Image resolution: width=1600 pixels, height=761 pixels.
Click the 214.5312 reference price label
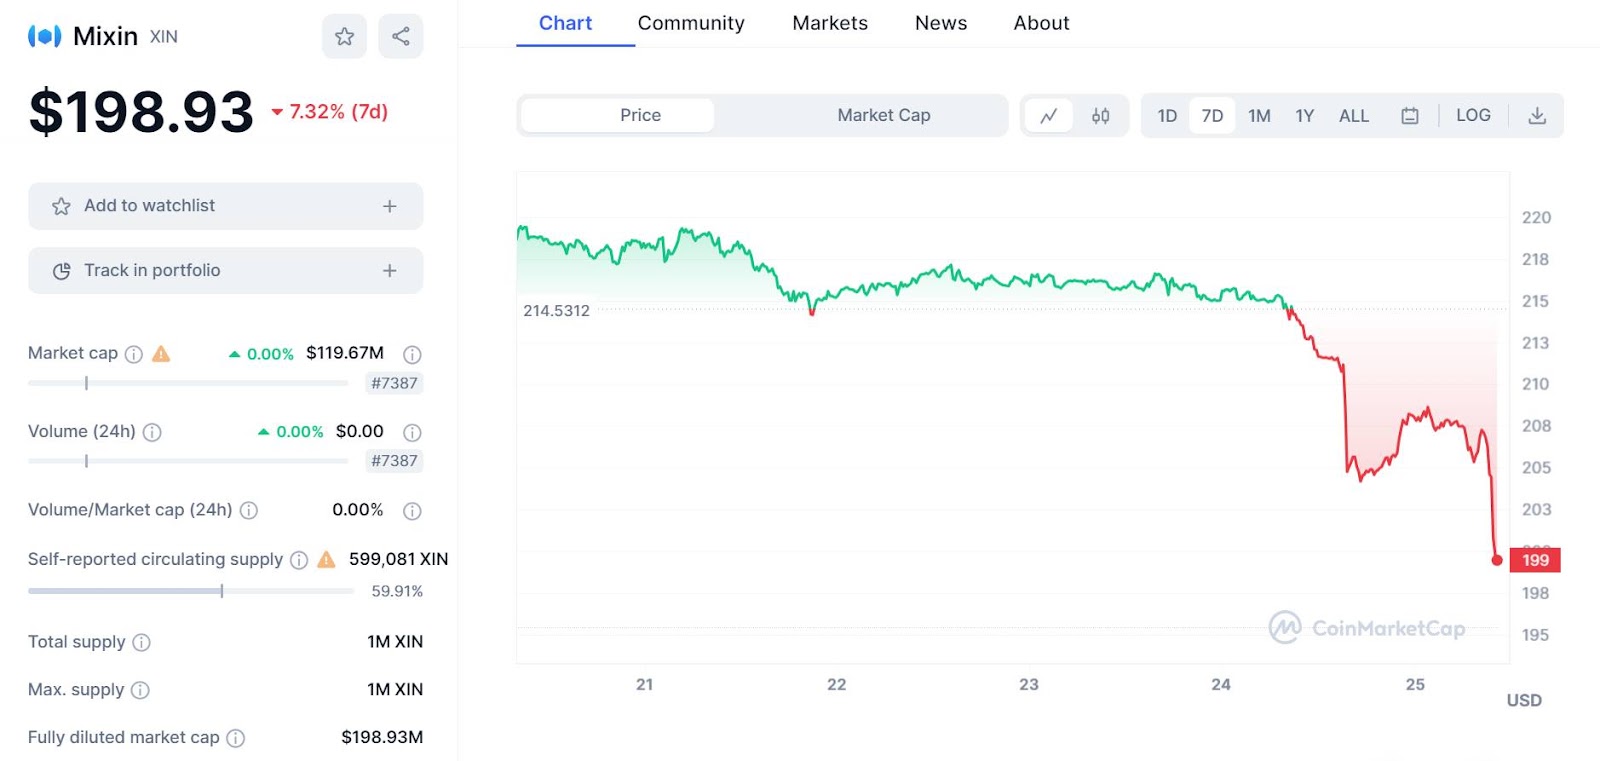click(556, 311)
